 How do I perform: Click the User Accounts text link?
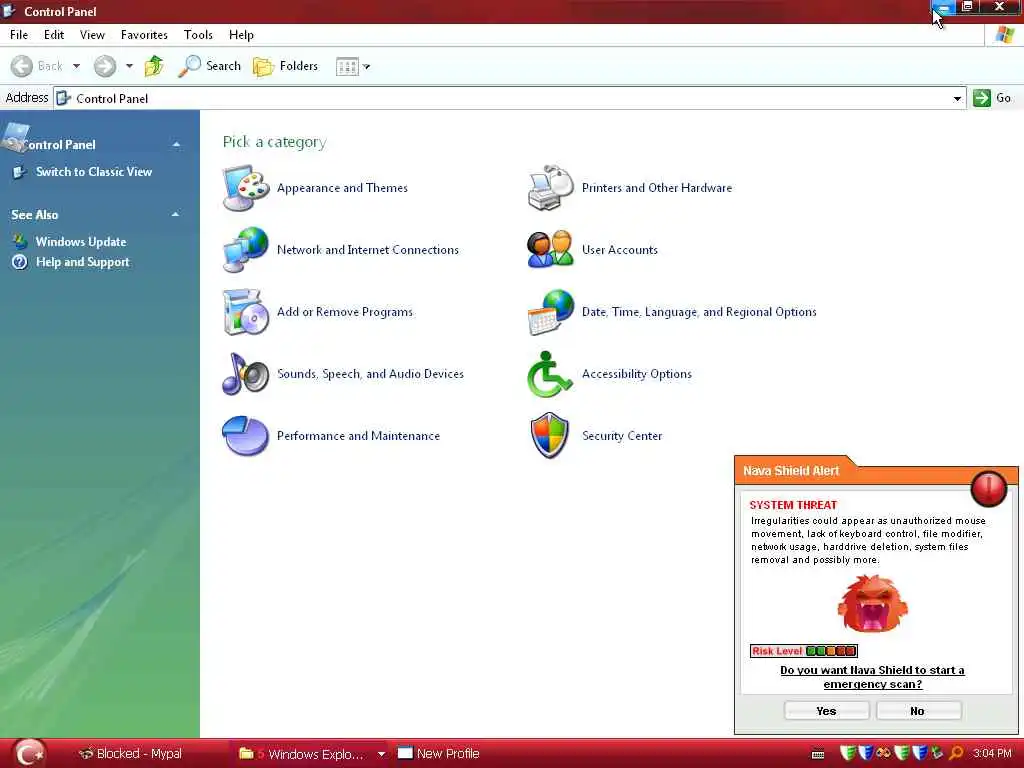(620, 249)
